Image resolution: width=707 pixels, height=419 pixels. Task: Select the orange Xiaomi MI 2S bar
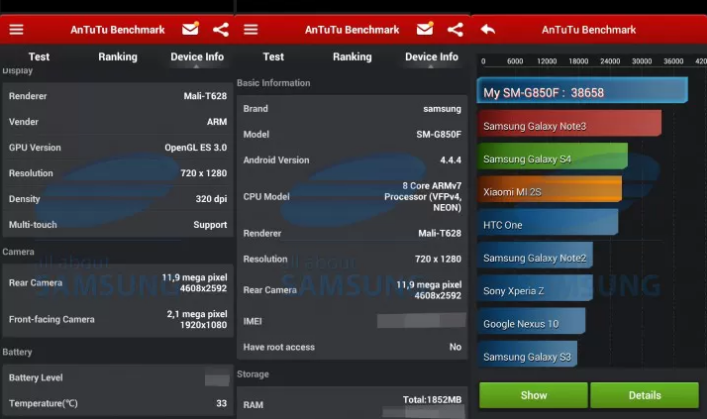coord(549,190)
